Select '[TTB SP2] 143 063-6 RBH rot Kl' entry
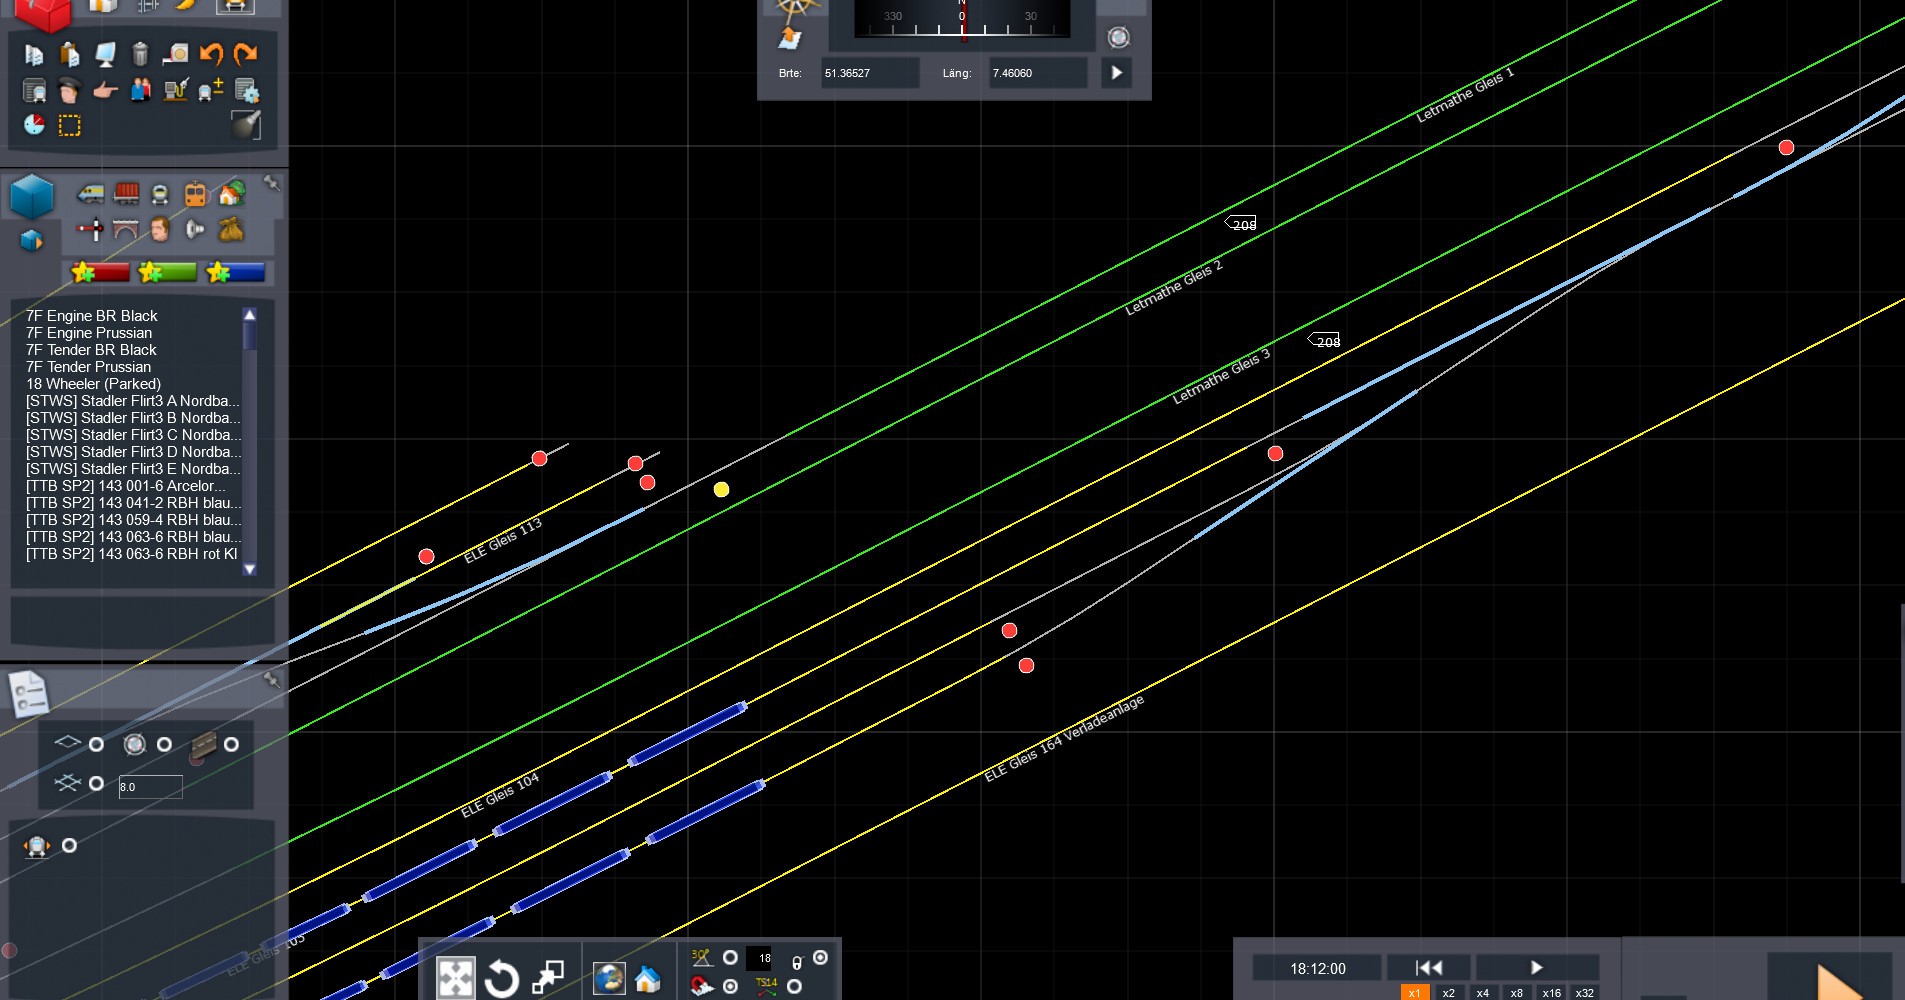Screen dimensions: 1905x1000 pos(132,554)
